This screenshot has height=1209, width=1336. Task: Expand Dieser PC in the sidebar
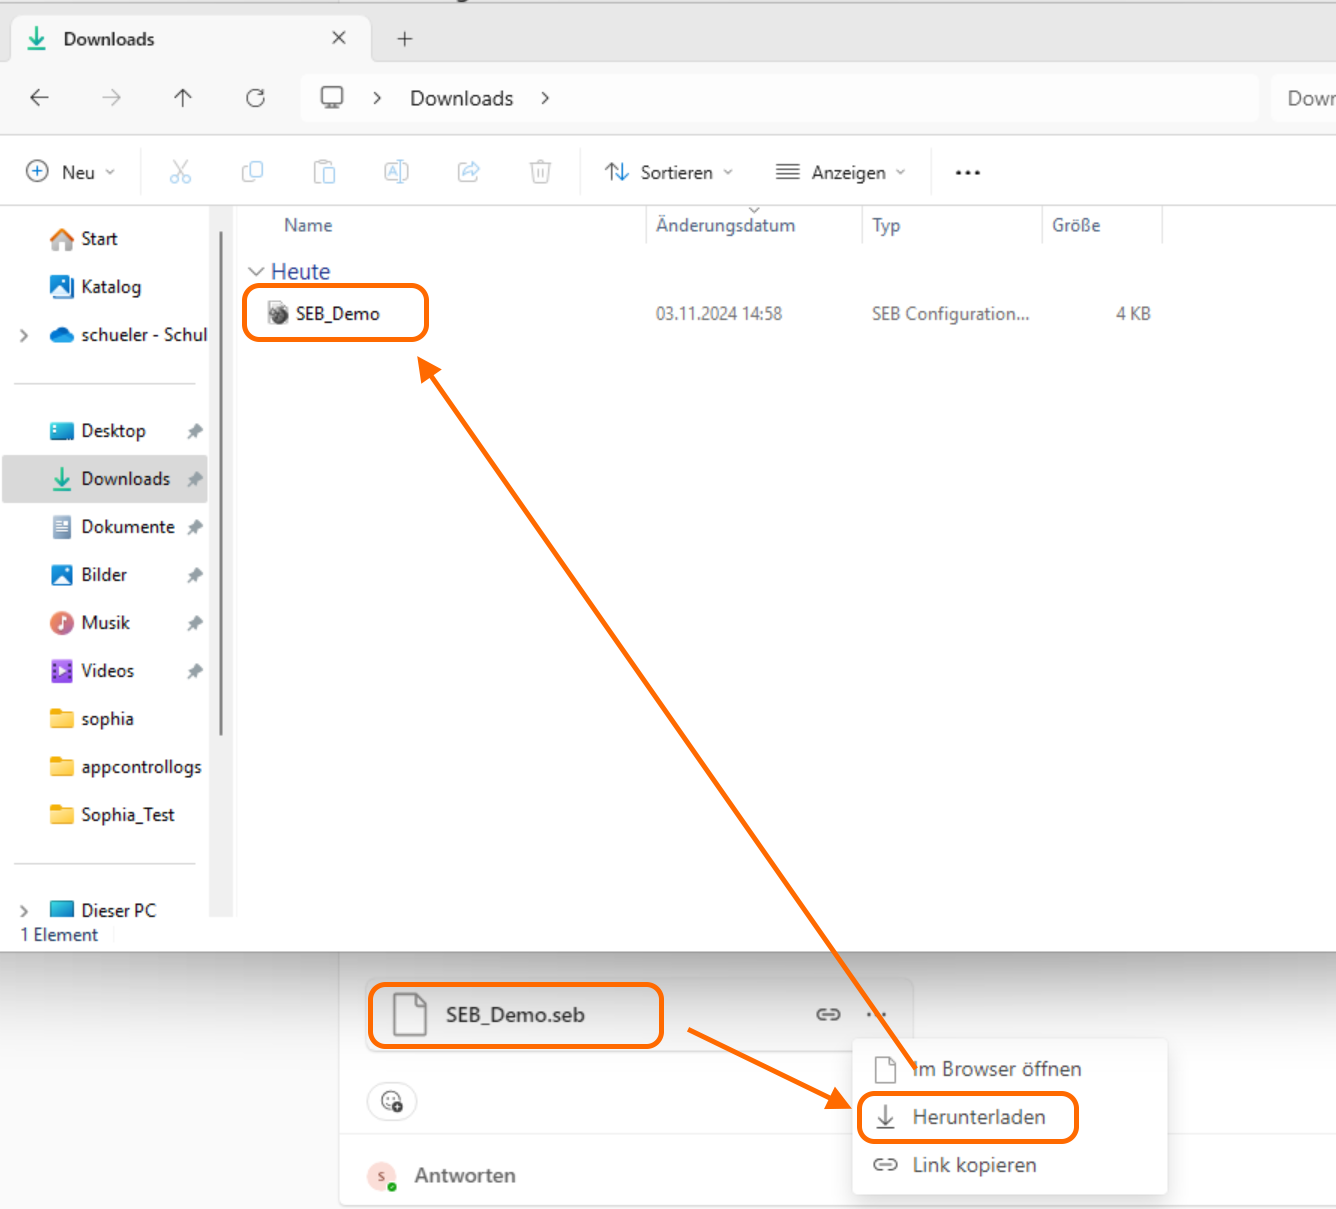tap(24, 911)
